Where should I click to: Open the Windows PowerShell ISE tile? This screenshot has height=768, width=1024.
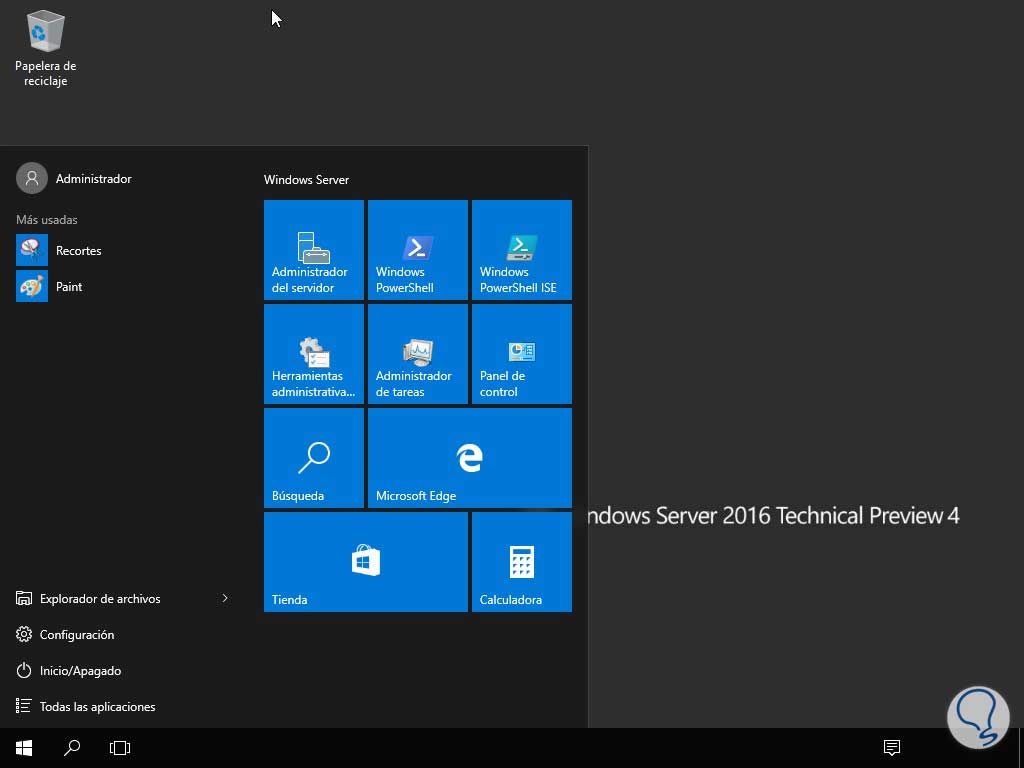tap(521, 250)
